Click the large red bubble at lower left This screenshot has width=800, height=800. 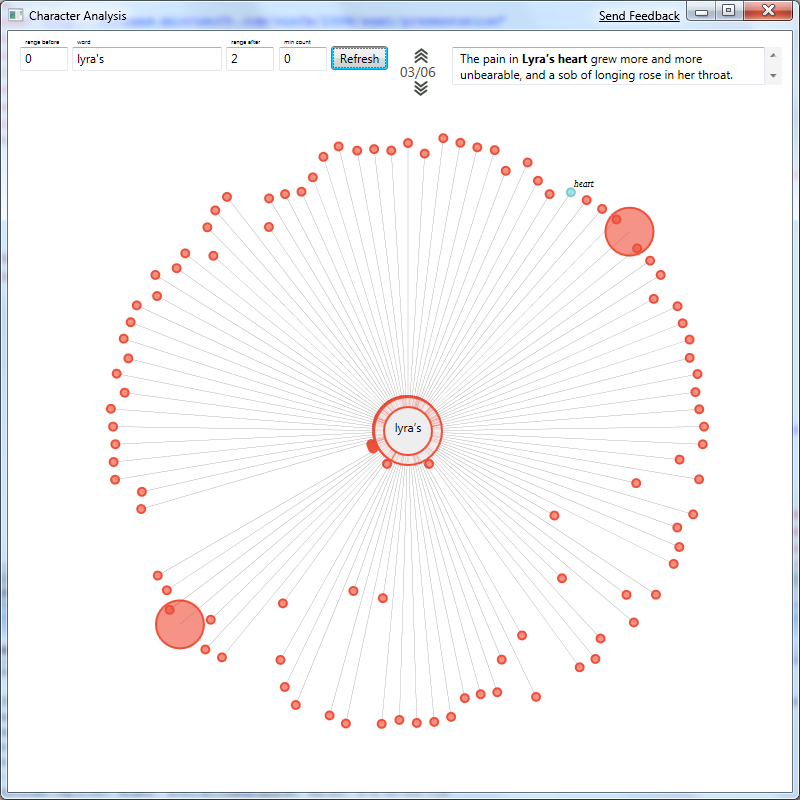pos(180,624)
